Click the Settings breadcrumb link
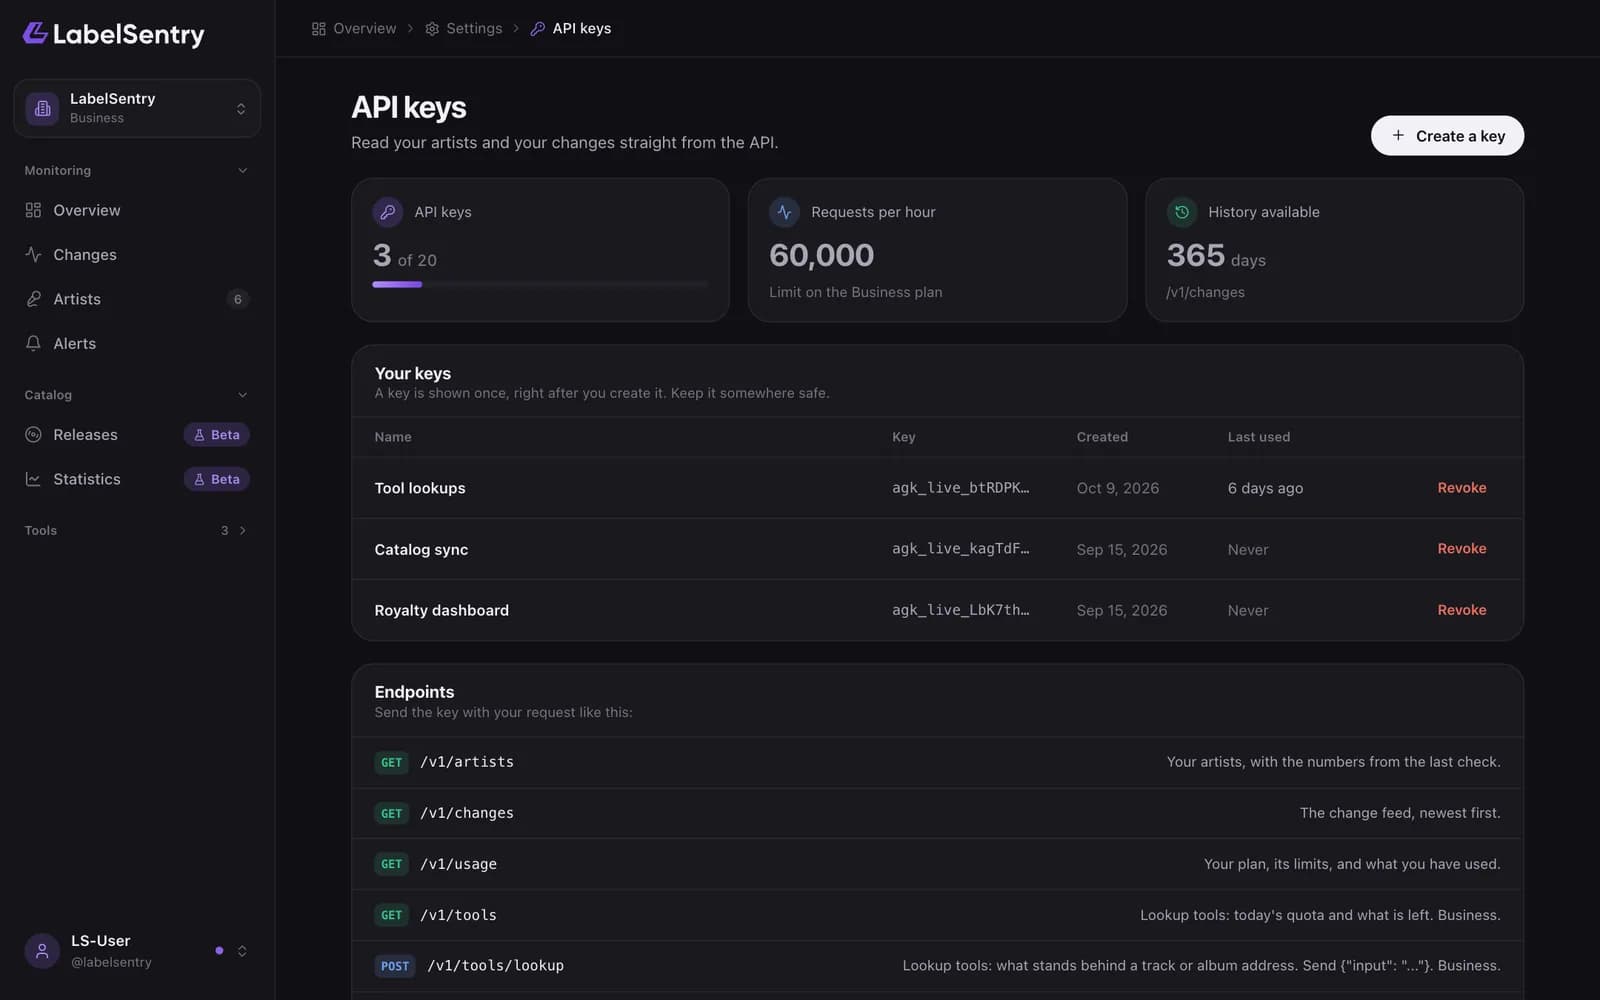 point(464,28)
